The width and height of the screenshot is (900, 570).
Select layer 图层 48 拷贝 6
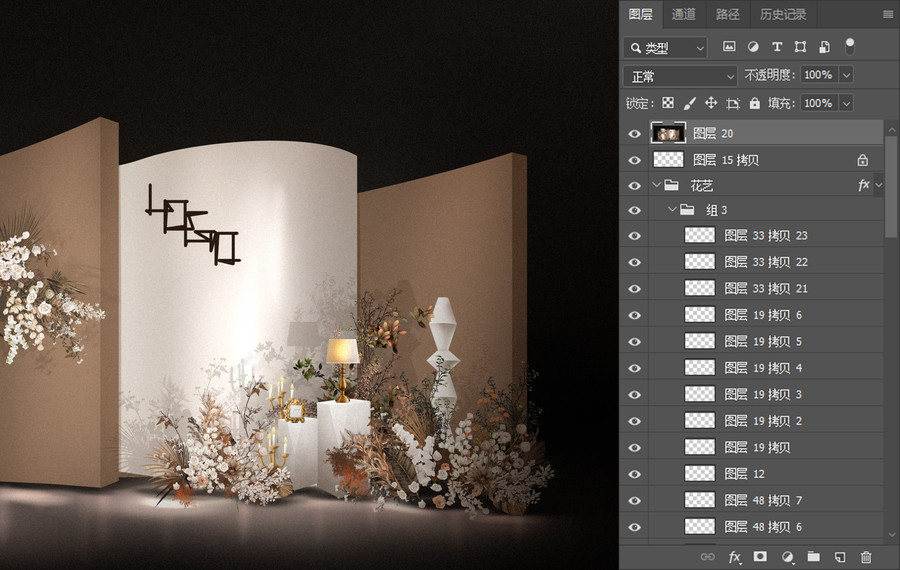[x=766, y=527]
